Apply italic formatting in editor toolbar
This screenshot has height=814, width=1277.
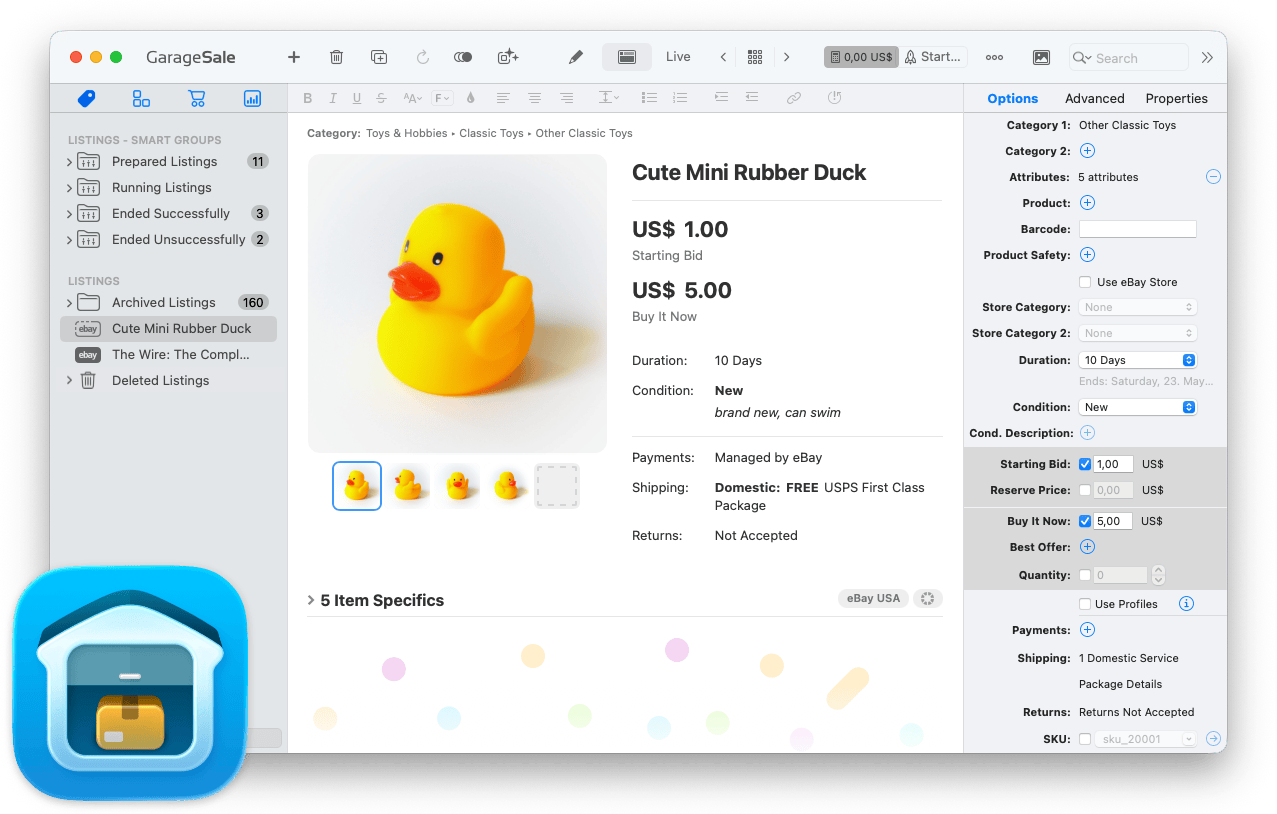(333, 98)
